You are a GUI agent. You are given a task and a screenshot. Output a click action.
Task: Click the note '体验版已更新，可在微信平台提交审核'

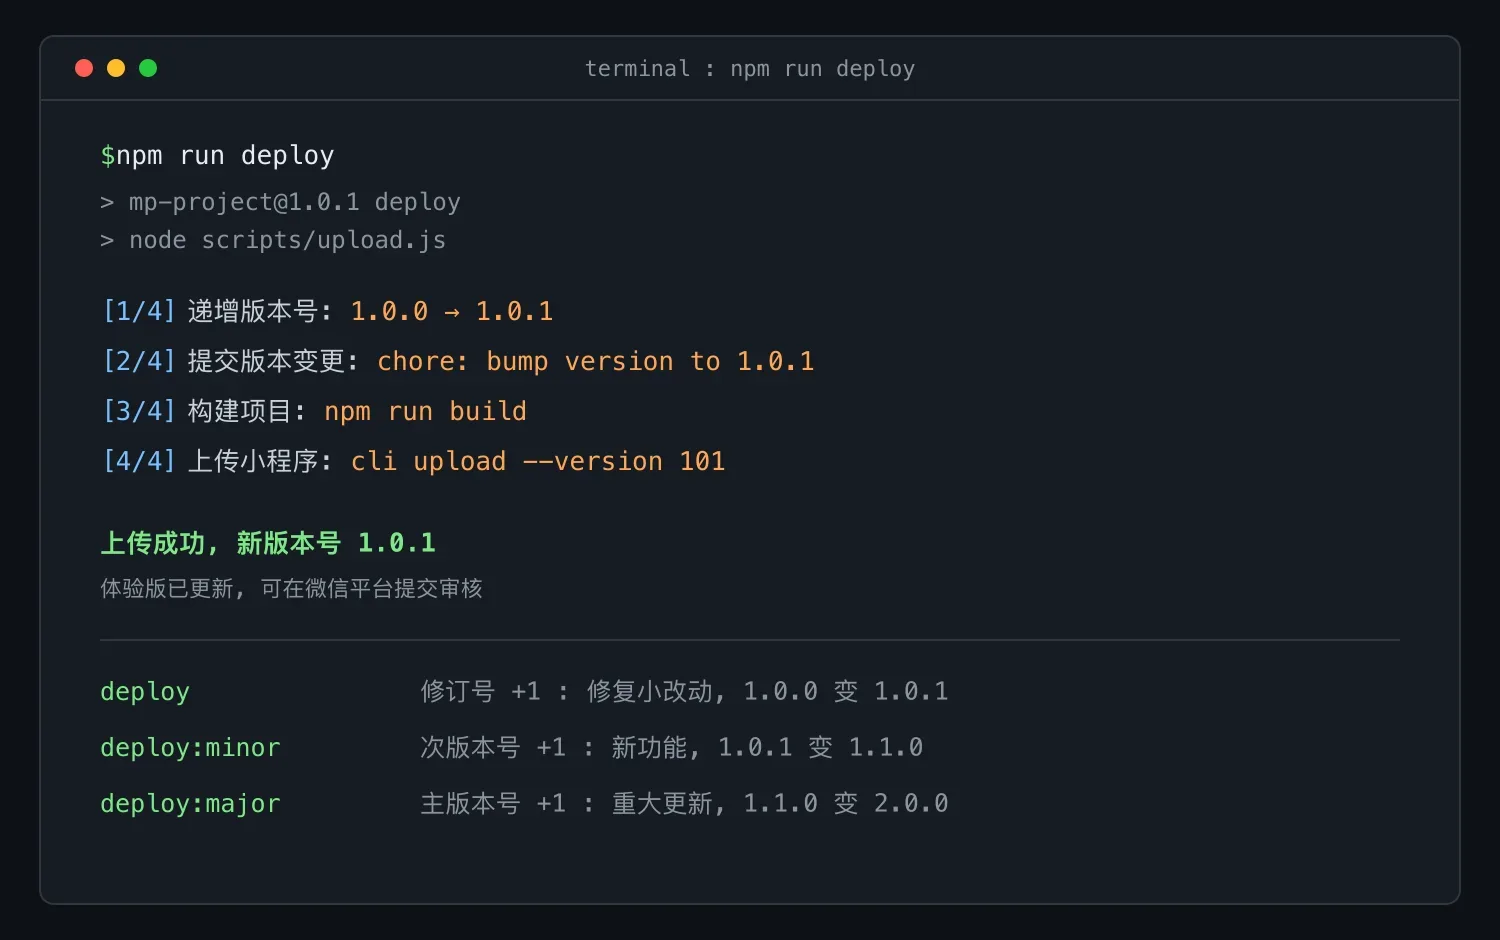(x=291, y=588)
